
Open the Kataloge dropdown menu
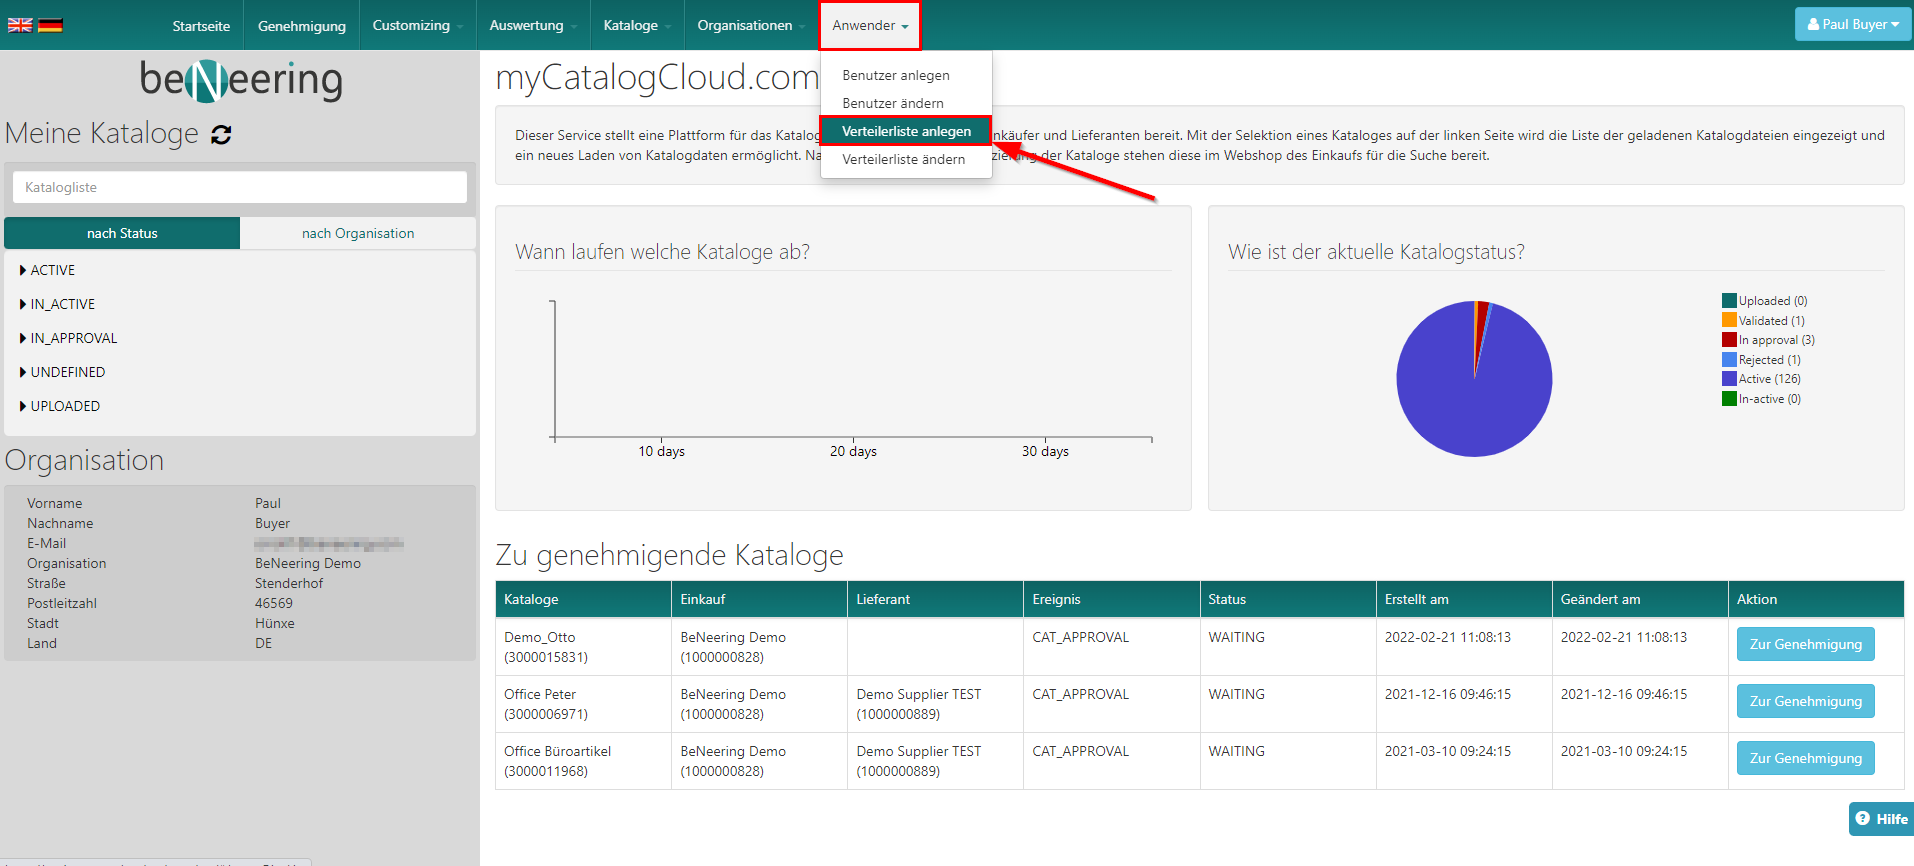tap(637, 25)
